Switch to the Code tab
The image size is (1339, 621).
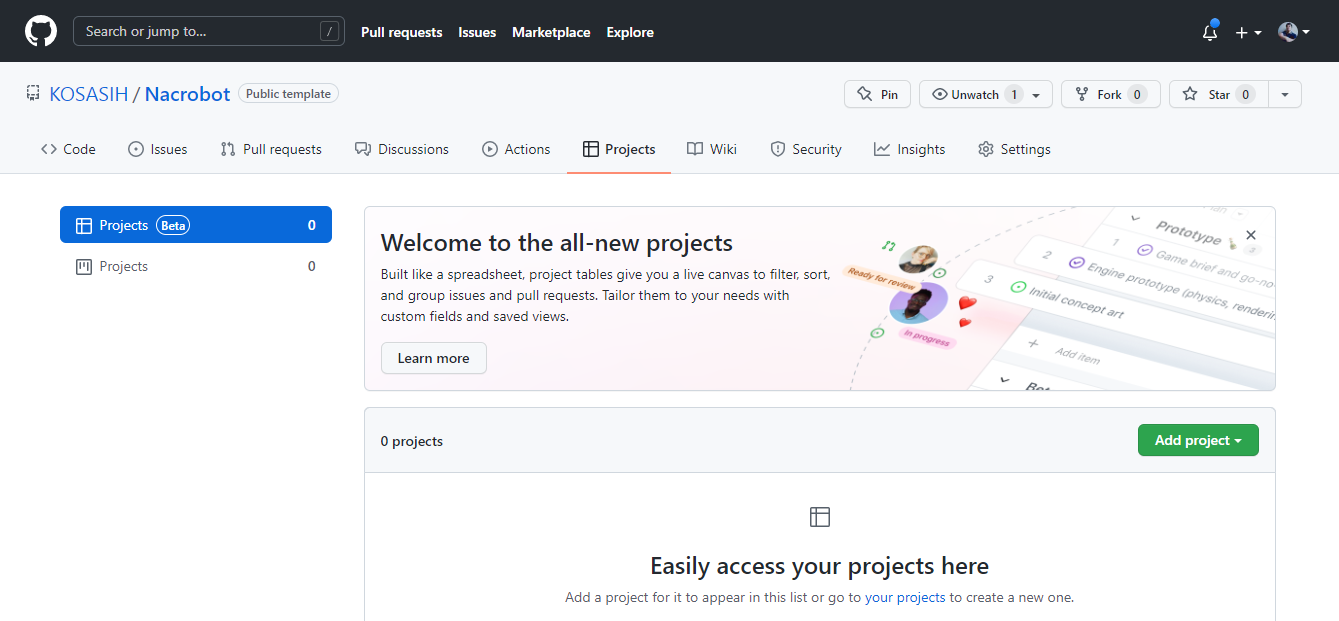coord(68,149)
